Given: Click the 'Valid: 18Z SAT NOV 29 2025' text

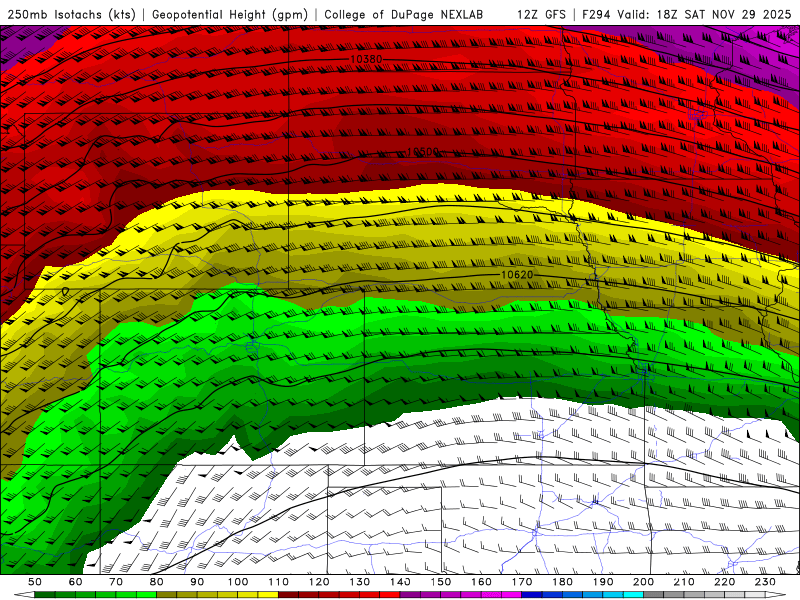Looking at the screenshot, I should click(x=704, y=14).
